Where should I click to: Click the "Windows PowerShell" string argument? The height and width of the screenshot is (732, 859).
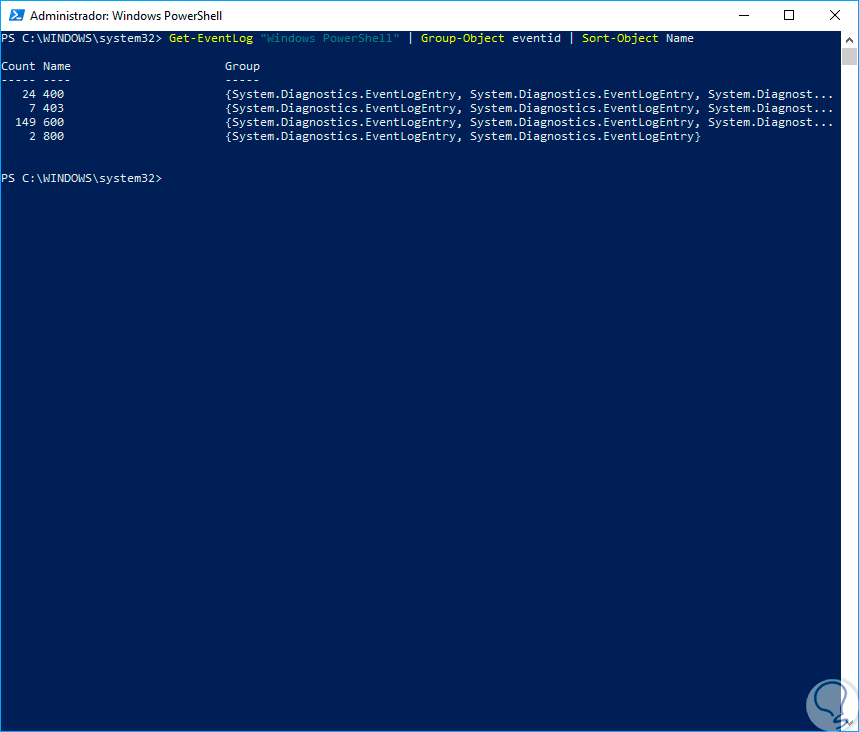click(x=330, y=38)
